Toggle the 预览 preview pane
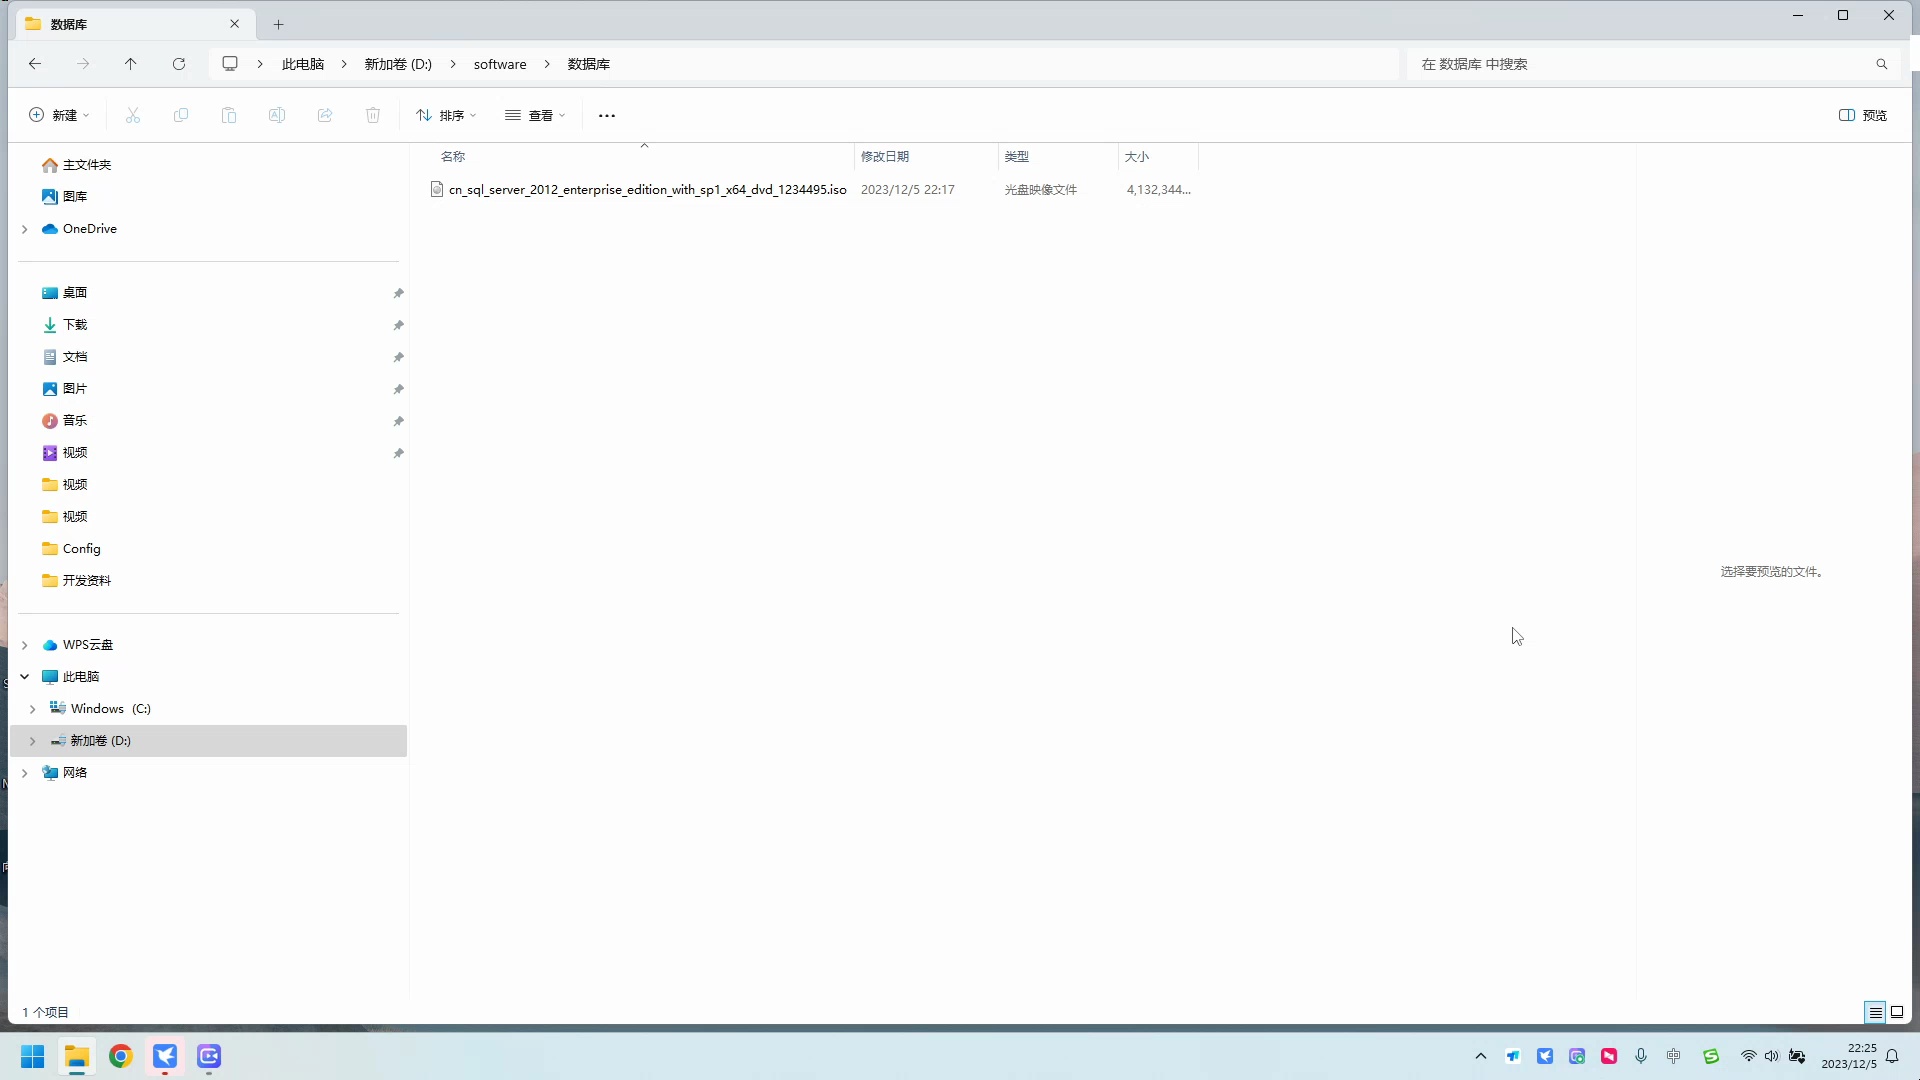Viewport: 1920px width, 1080px height. [1863, 115]
